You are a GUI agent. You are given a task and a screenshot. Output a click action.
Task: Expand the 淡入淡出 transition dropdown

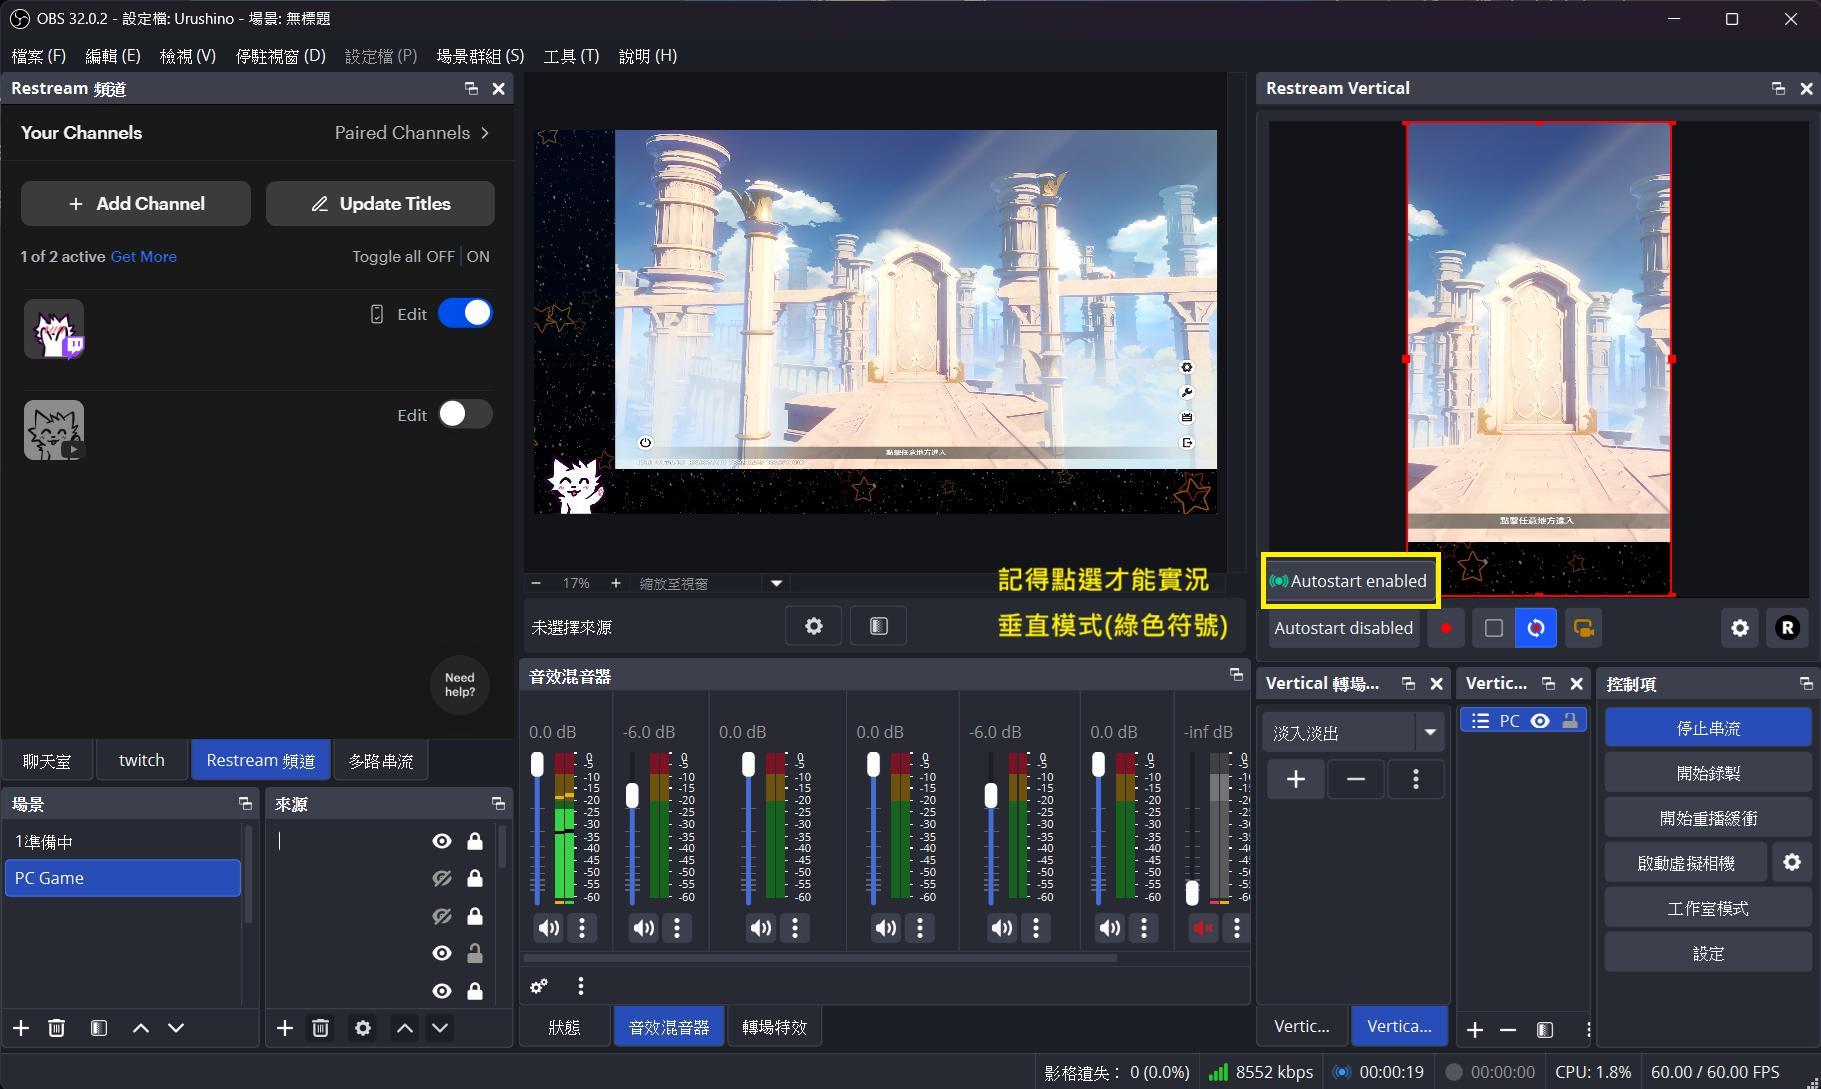click(x=1430, y=733)
